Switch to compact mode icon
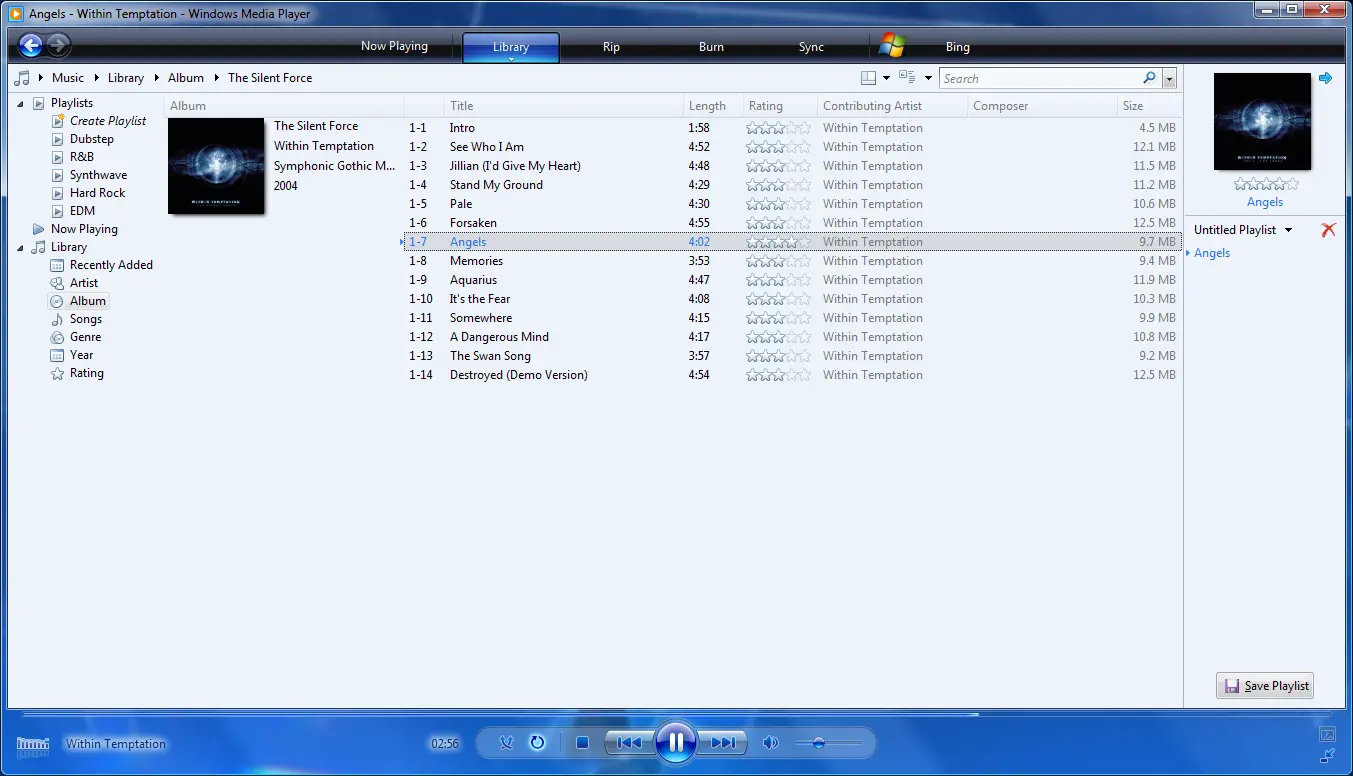 pos(1327,755)
